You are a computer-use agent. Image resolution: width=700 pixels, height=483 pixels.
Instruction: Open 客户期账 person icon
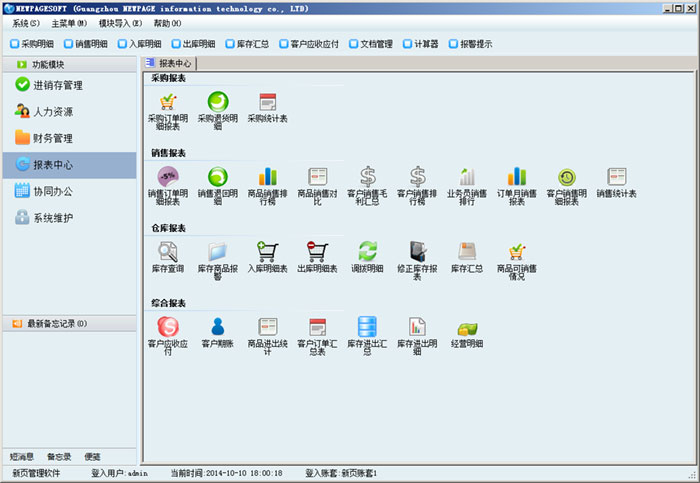tap(218, 327)
